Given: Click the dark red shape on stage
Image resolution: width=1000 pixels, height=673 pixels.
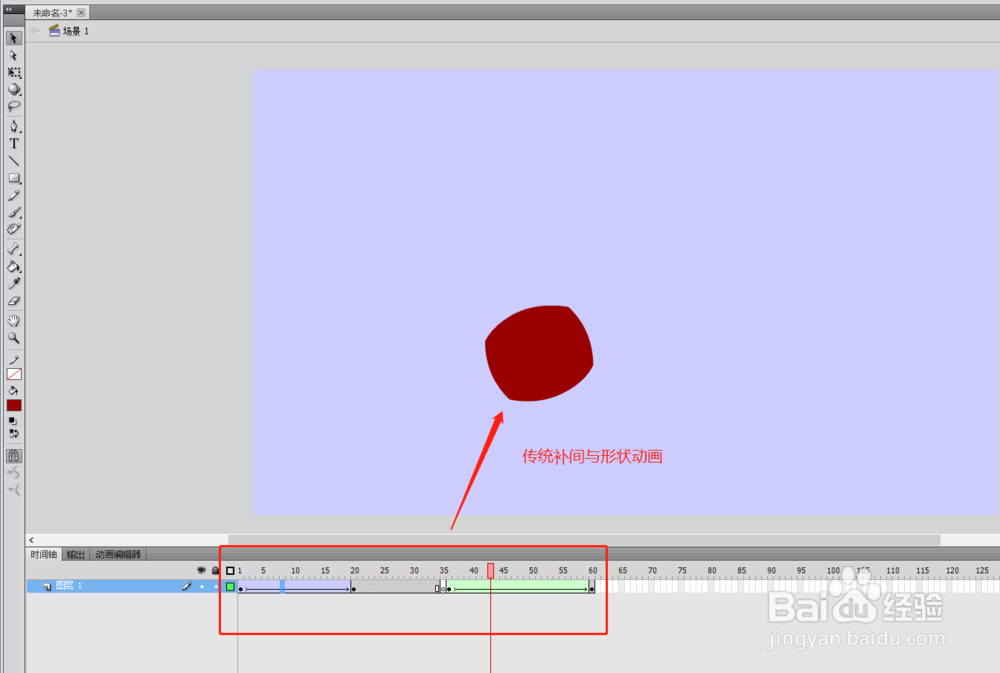Looking at the screenshot, I should pos(540,353).
